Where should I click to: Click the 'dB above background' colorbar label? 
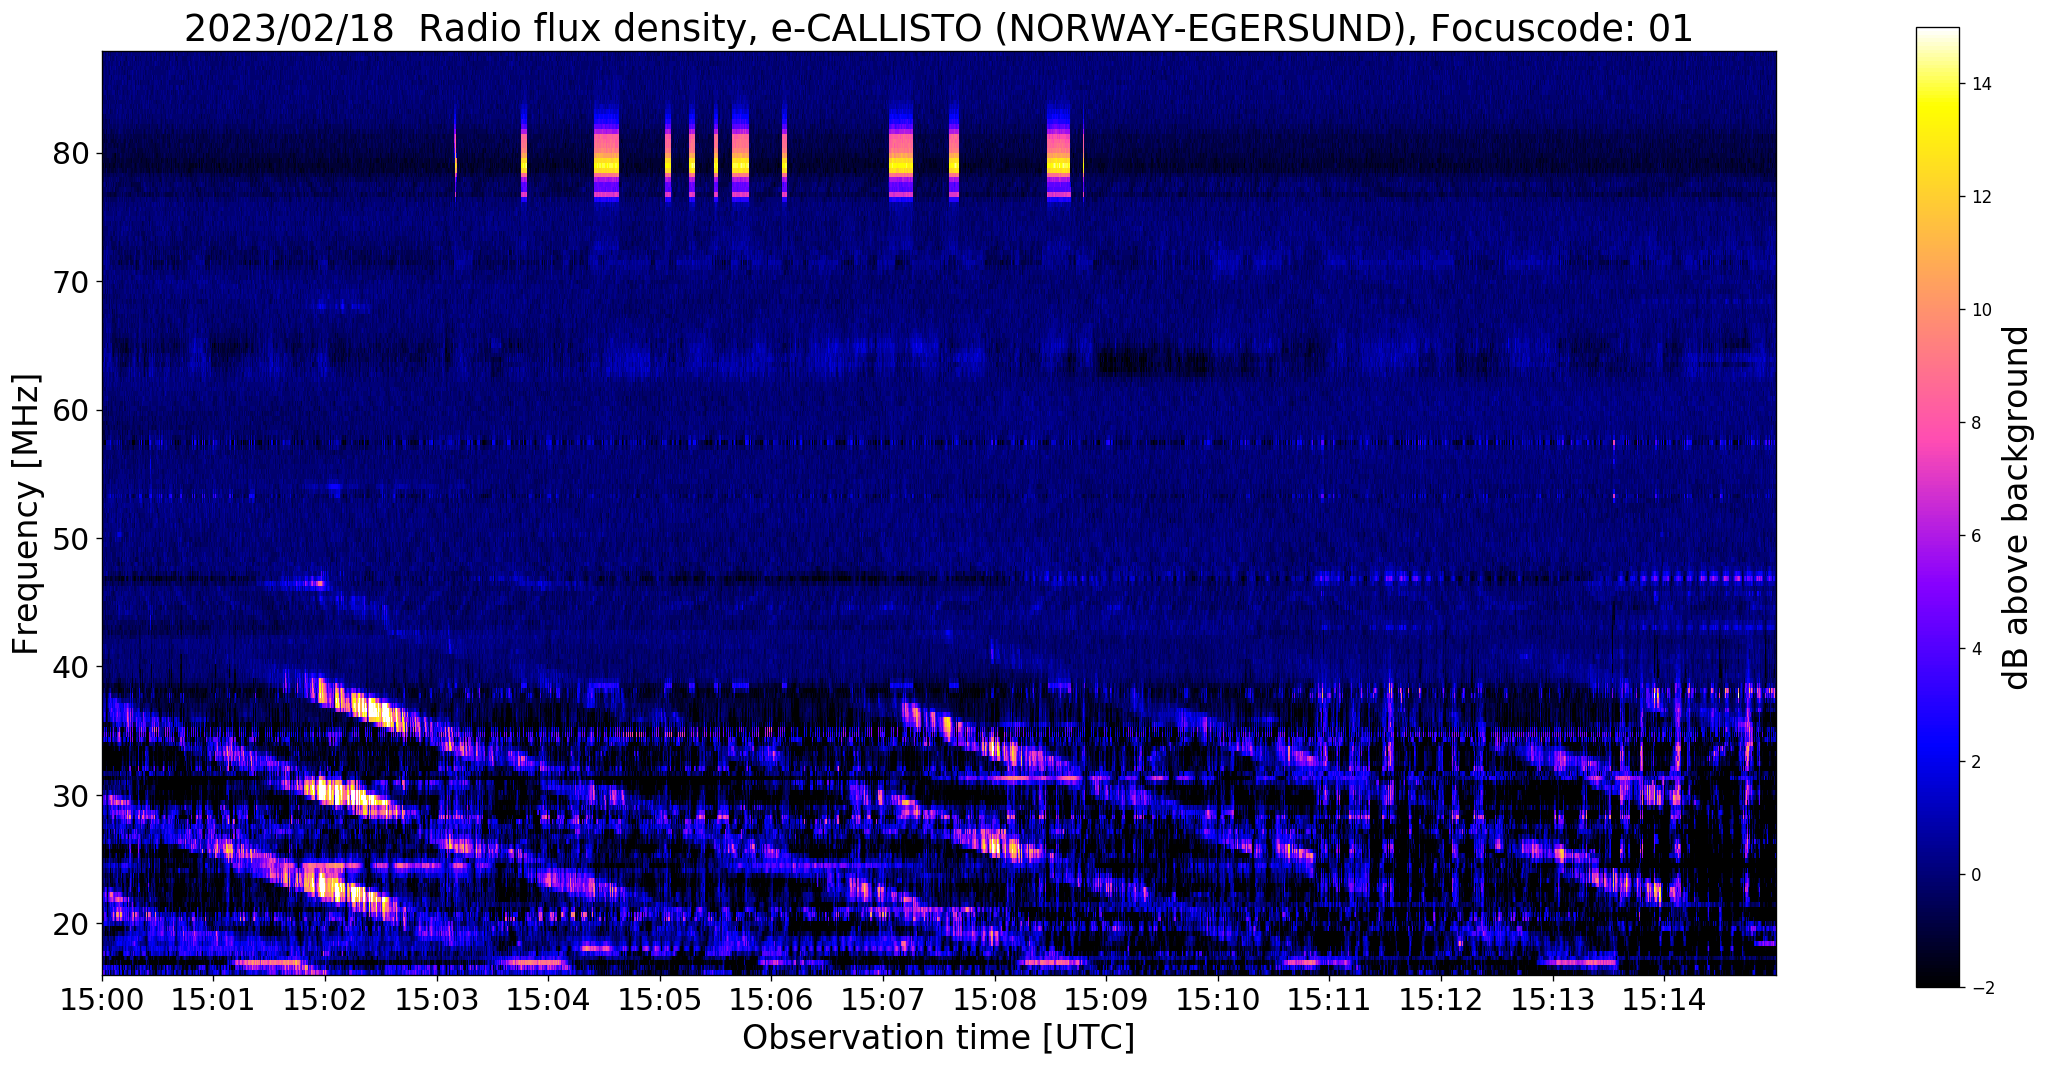coord(2017,507)
